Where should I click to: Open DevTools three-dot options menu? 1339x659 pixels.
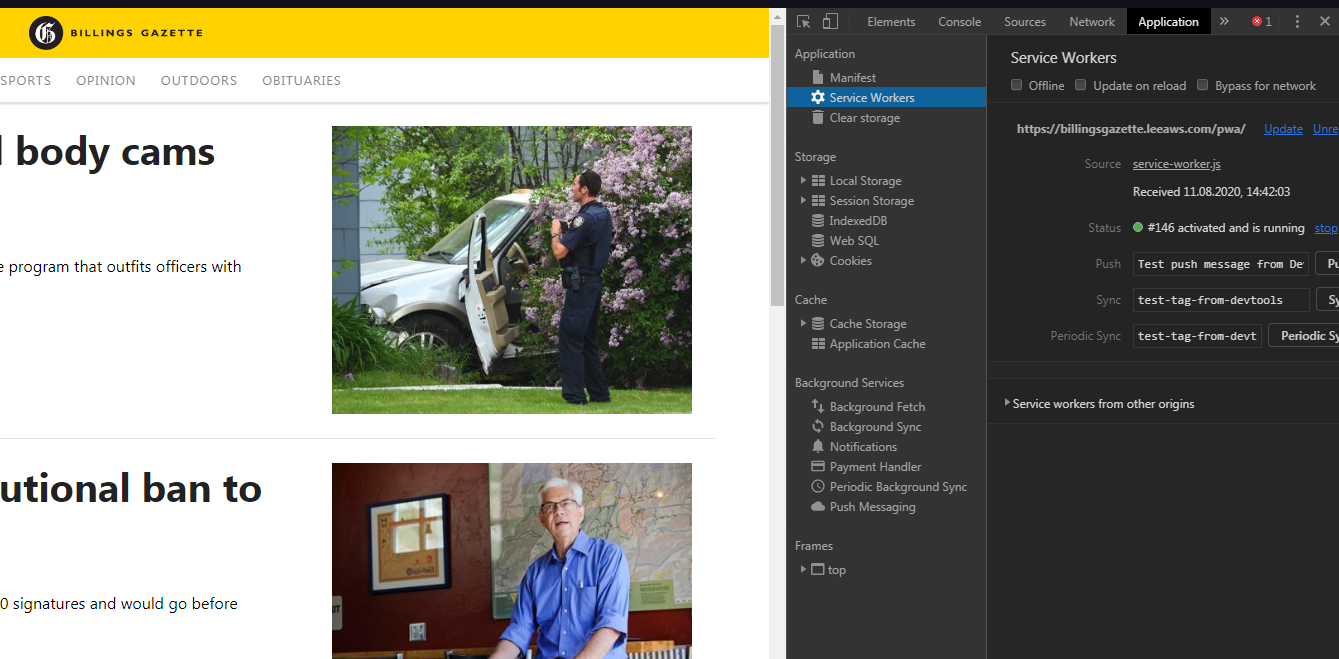1297,21
